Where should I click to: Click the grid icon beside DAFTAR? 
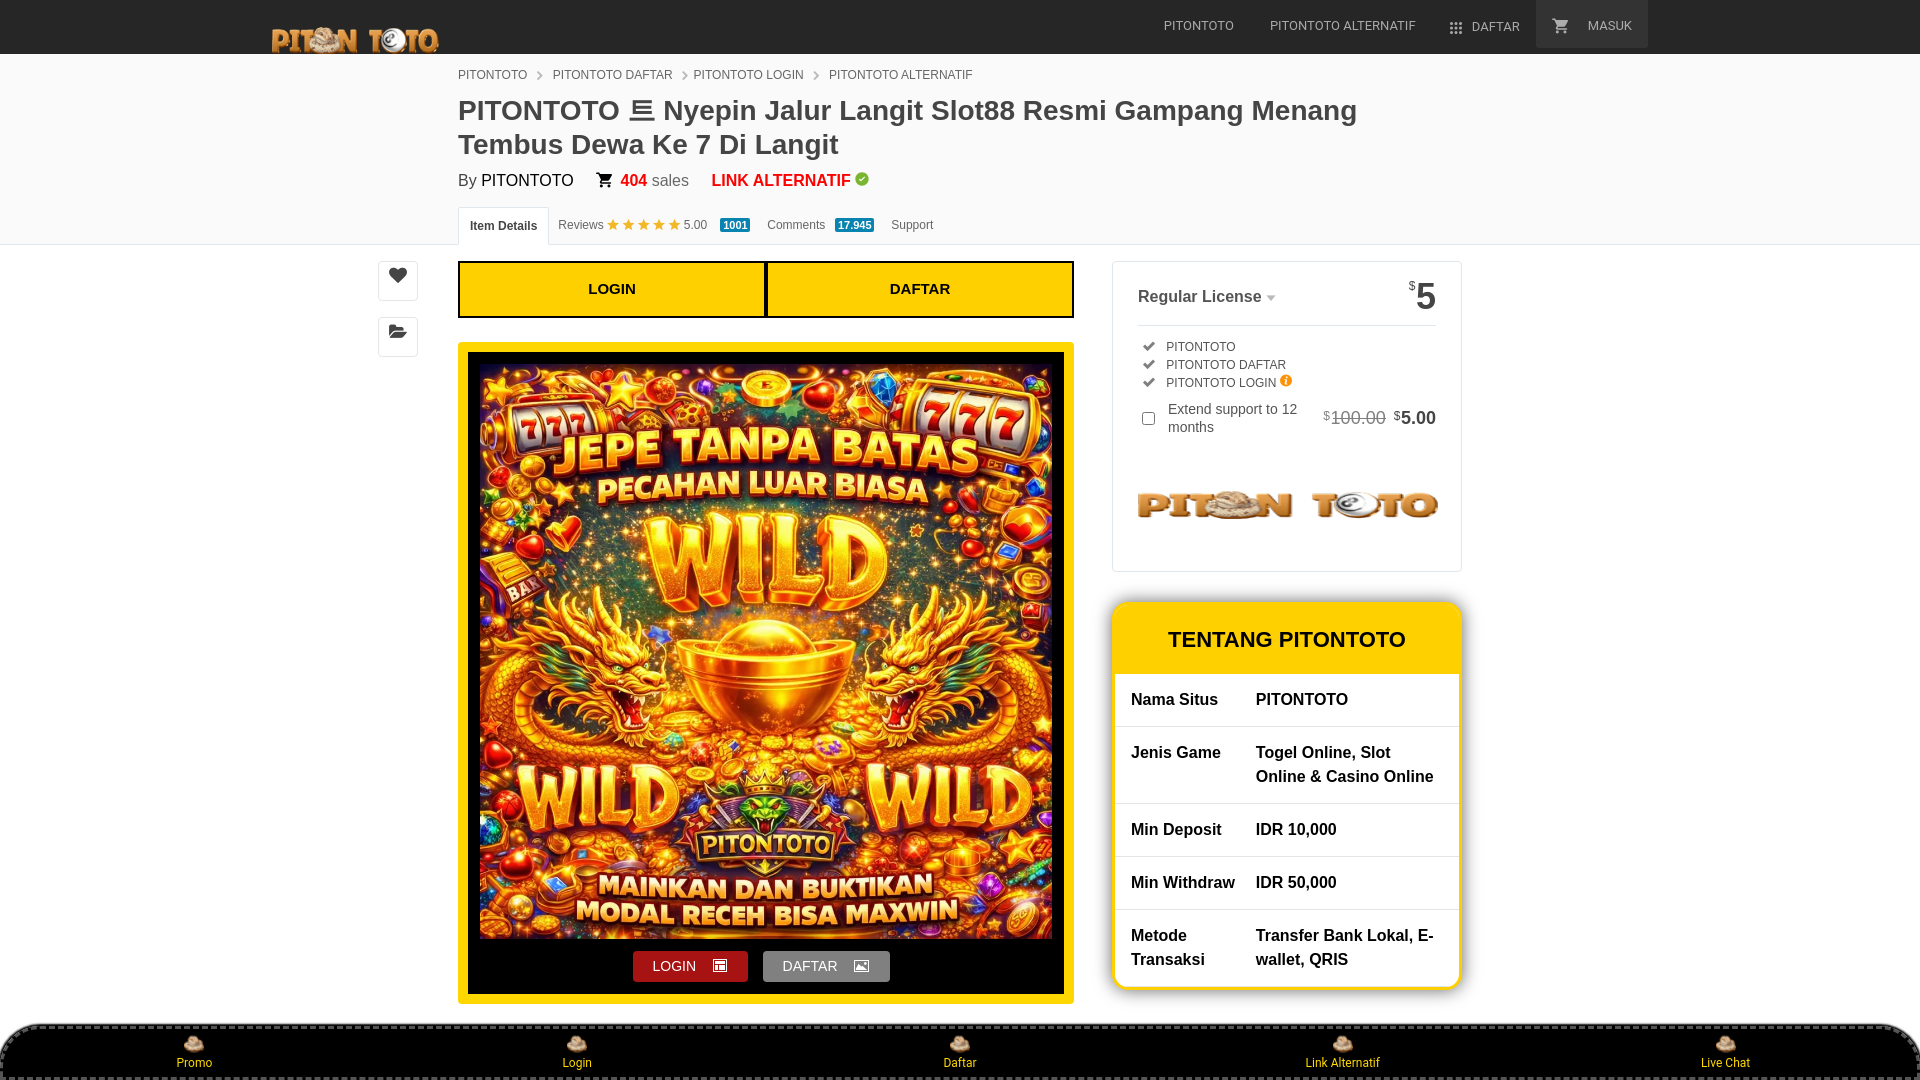click(1456, 28)
